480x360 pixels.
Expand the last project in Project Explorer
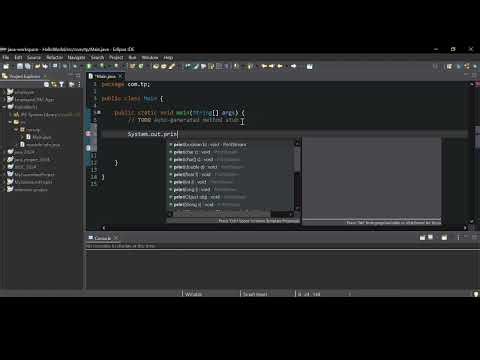coord(4,190)
